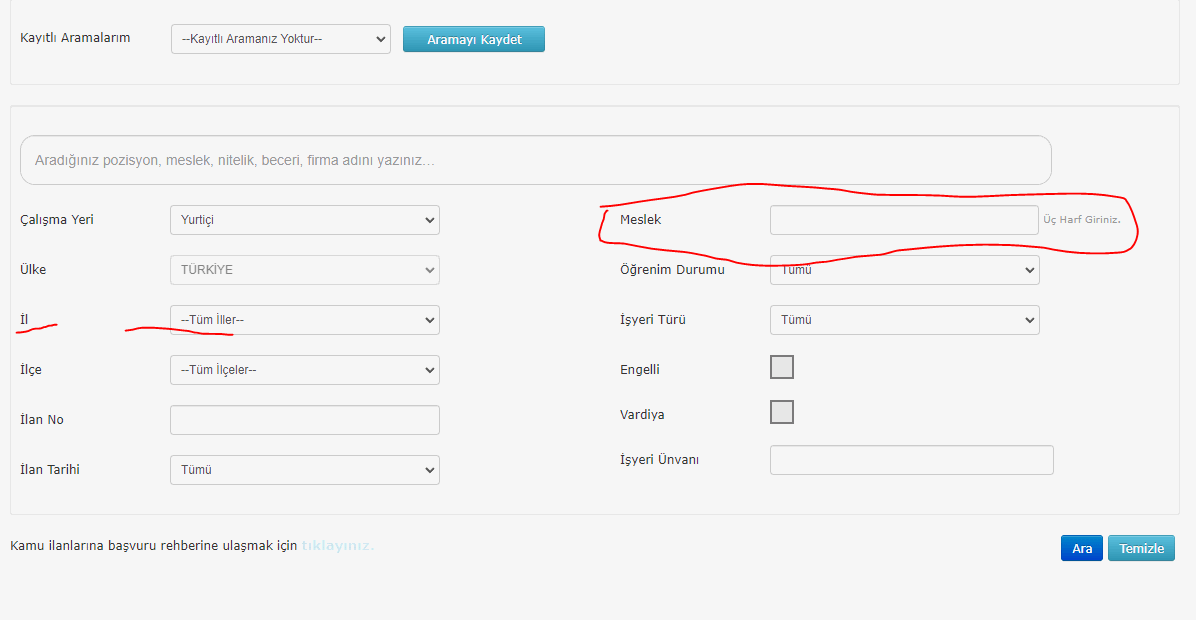Click the Kayıtlı Aramalarım label

pos(75,38)
